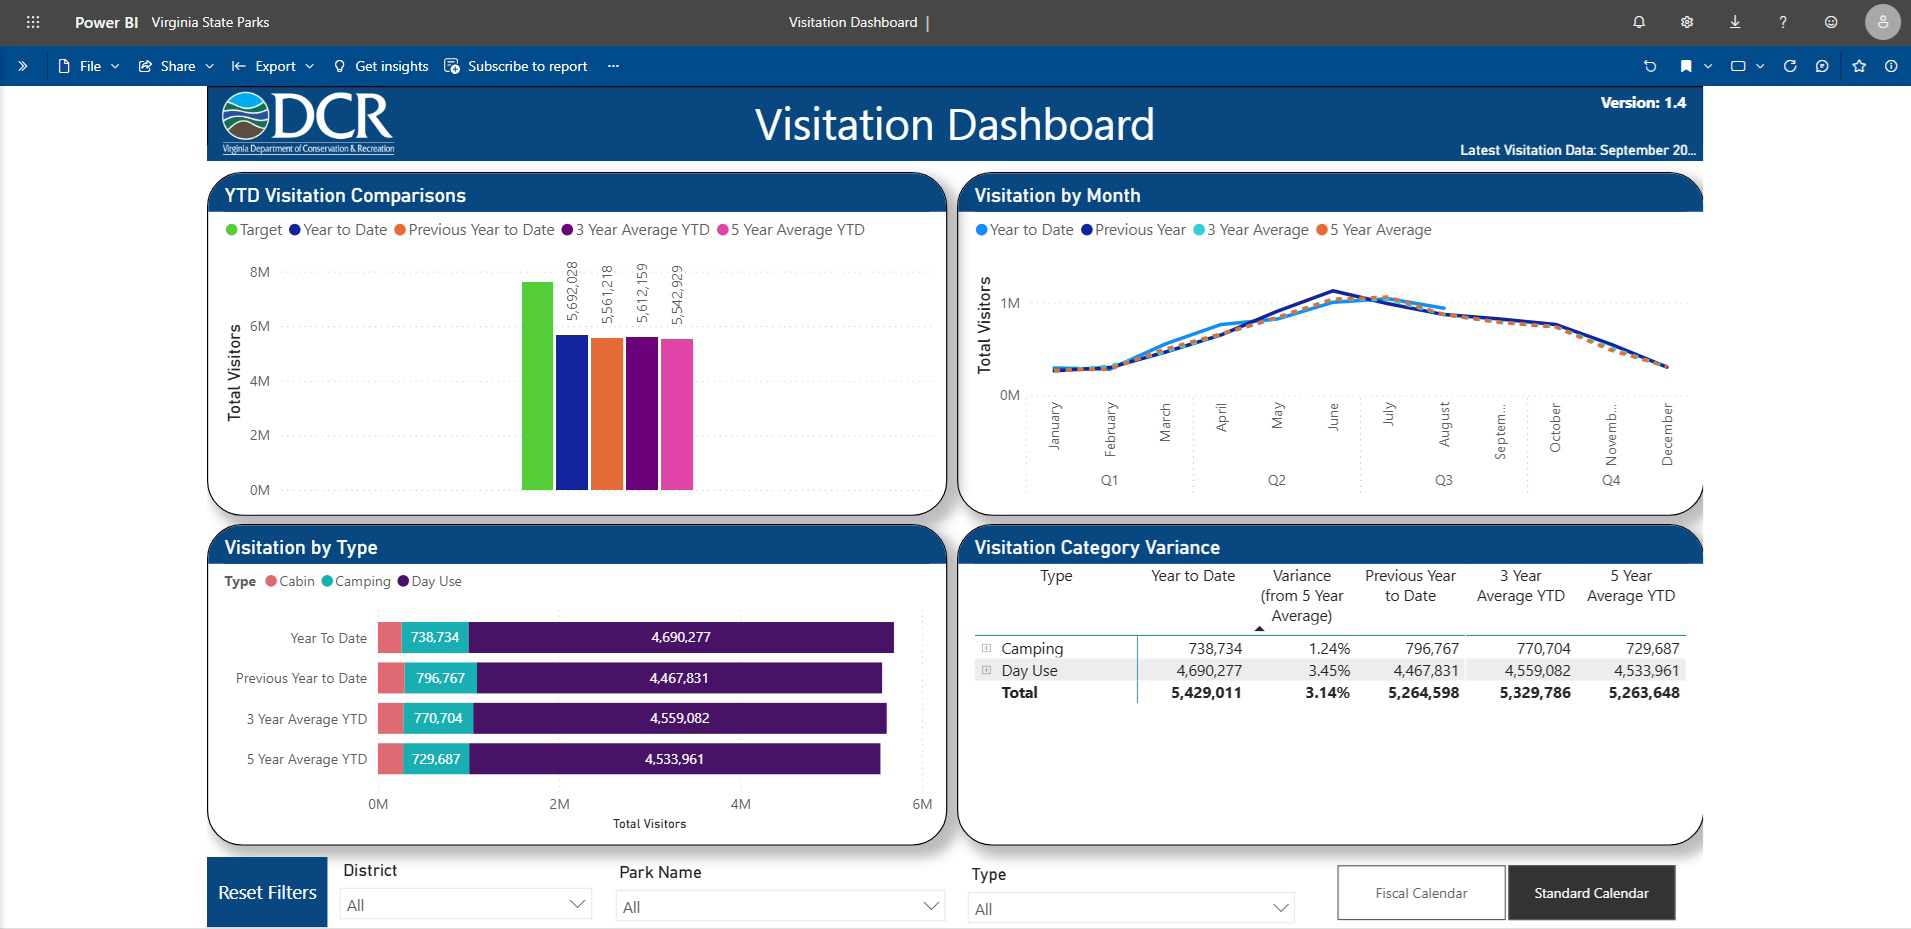
Task: Open the comments speech bubble icon
Action: tap(1822, 66)
